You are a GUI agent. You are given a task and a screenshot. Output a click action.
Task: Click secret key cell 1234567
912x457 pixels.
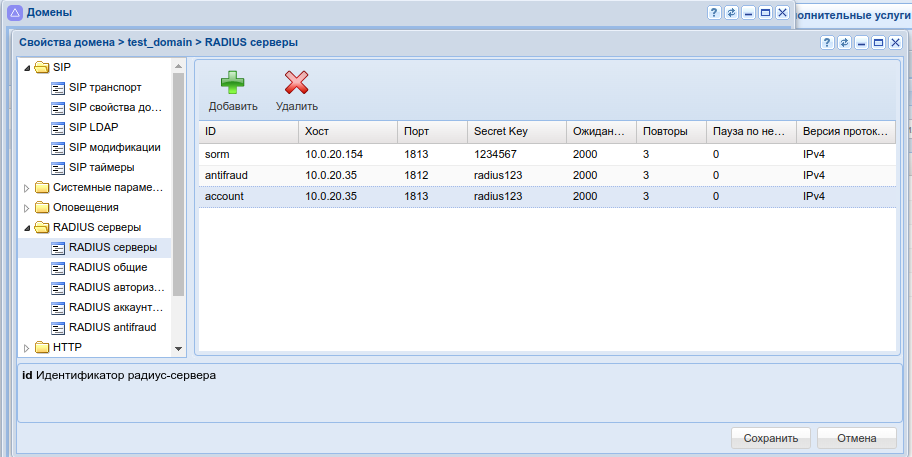point(495,154)
